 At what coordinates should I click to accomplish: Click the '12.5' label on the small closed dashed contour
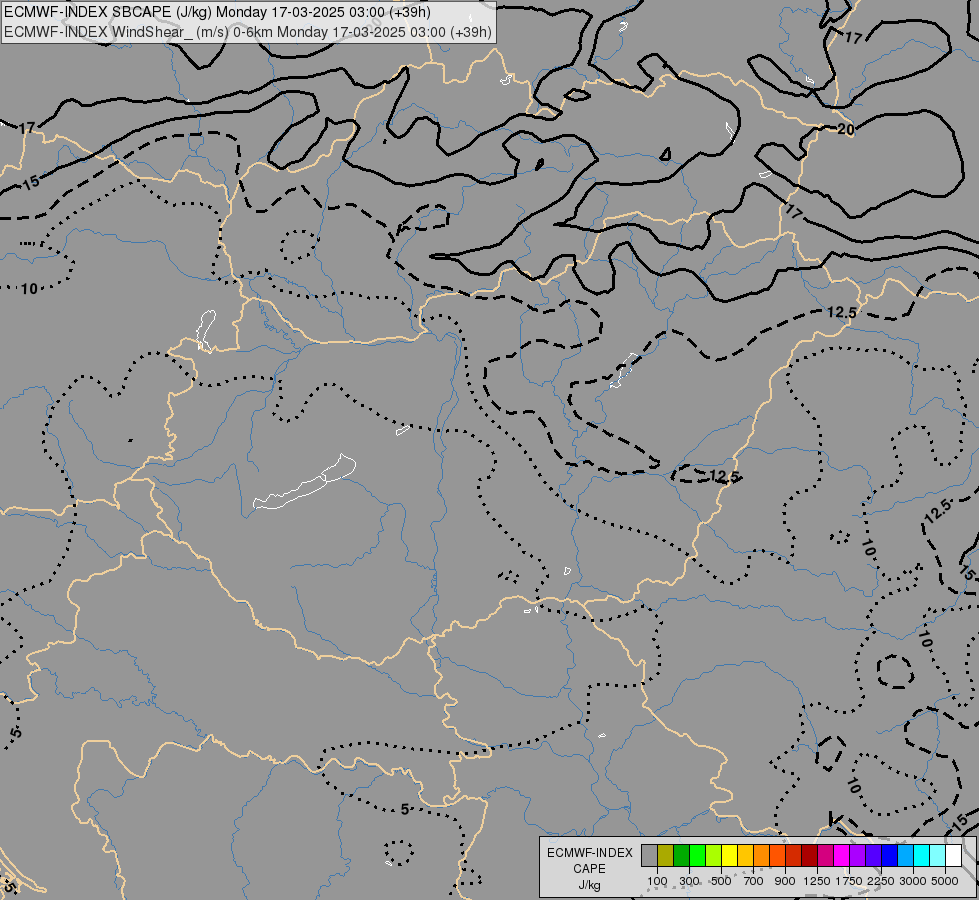(x=724, y=477)
